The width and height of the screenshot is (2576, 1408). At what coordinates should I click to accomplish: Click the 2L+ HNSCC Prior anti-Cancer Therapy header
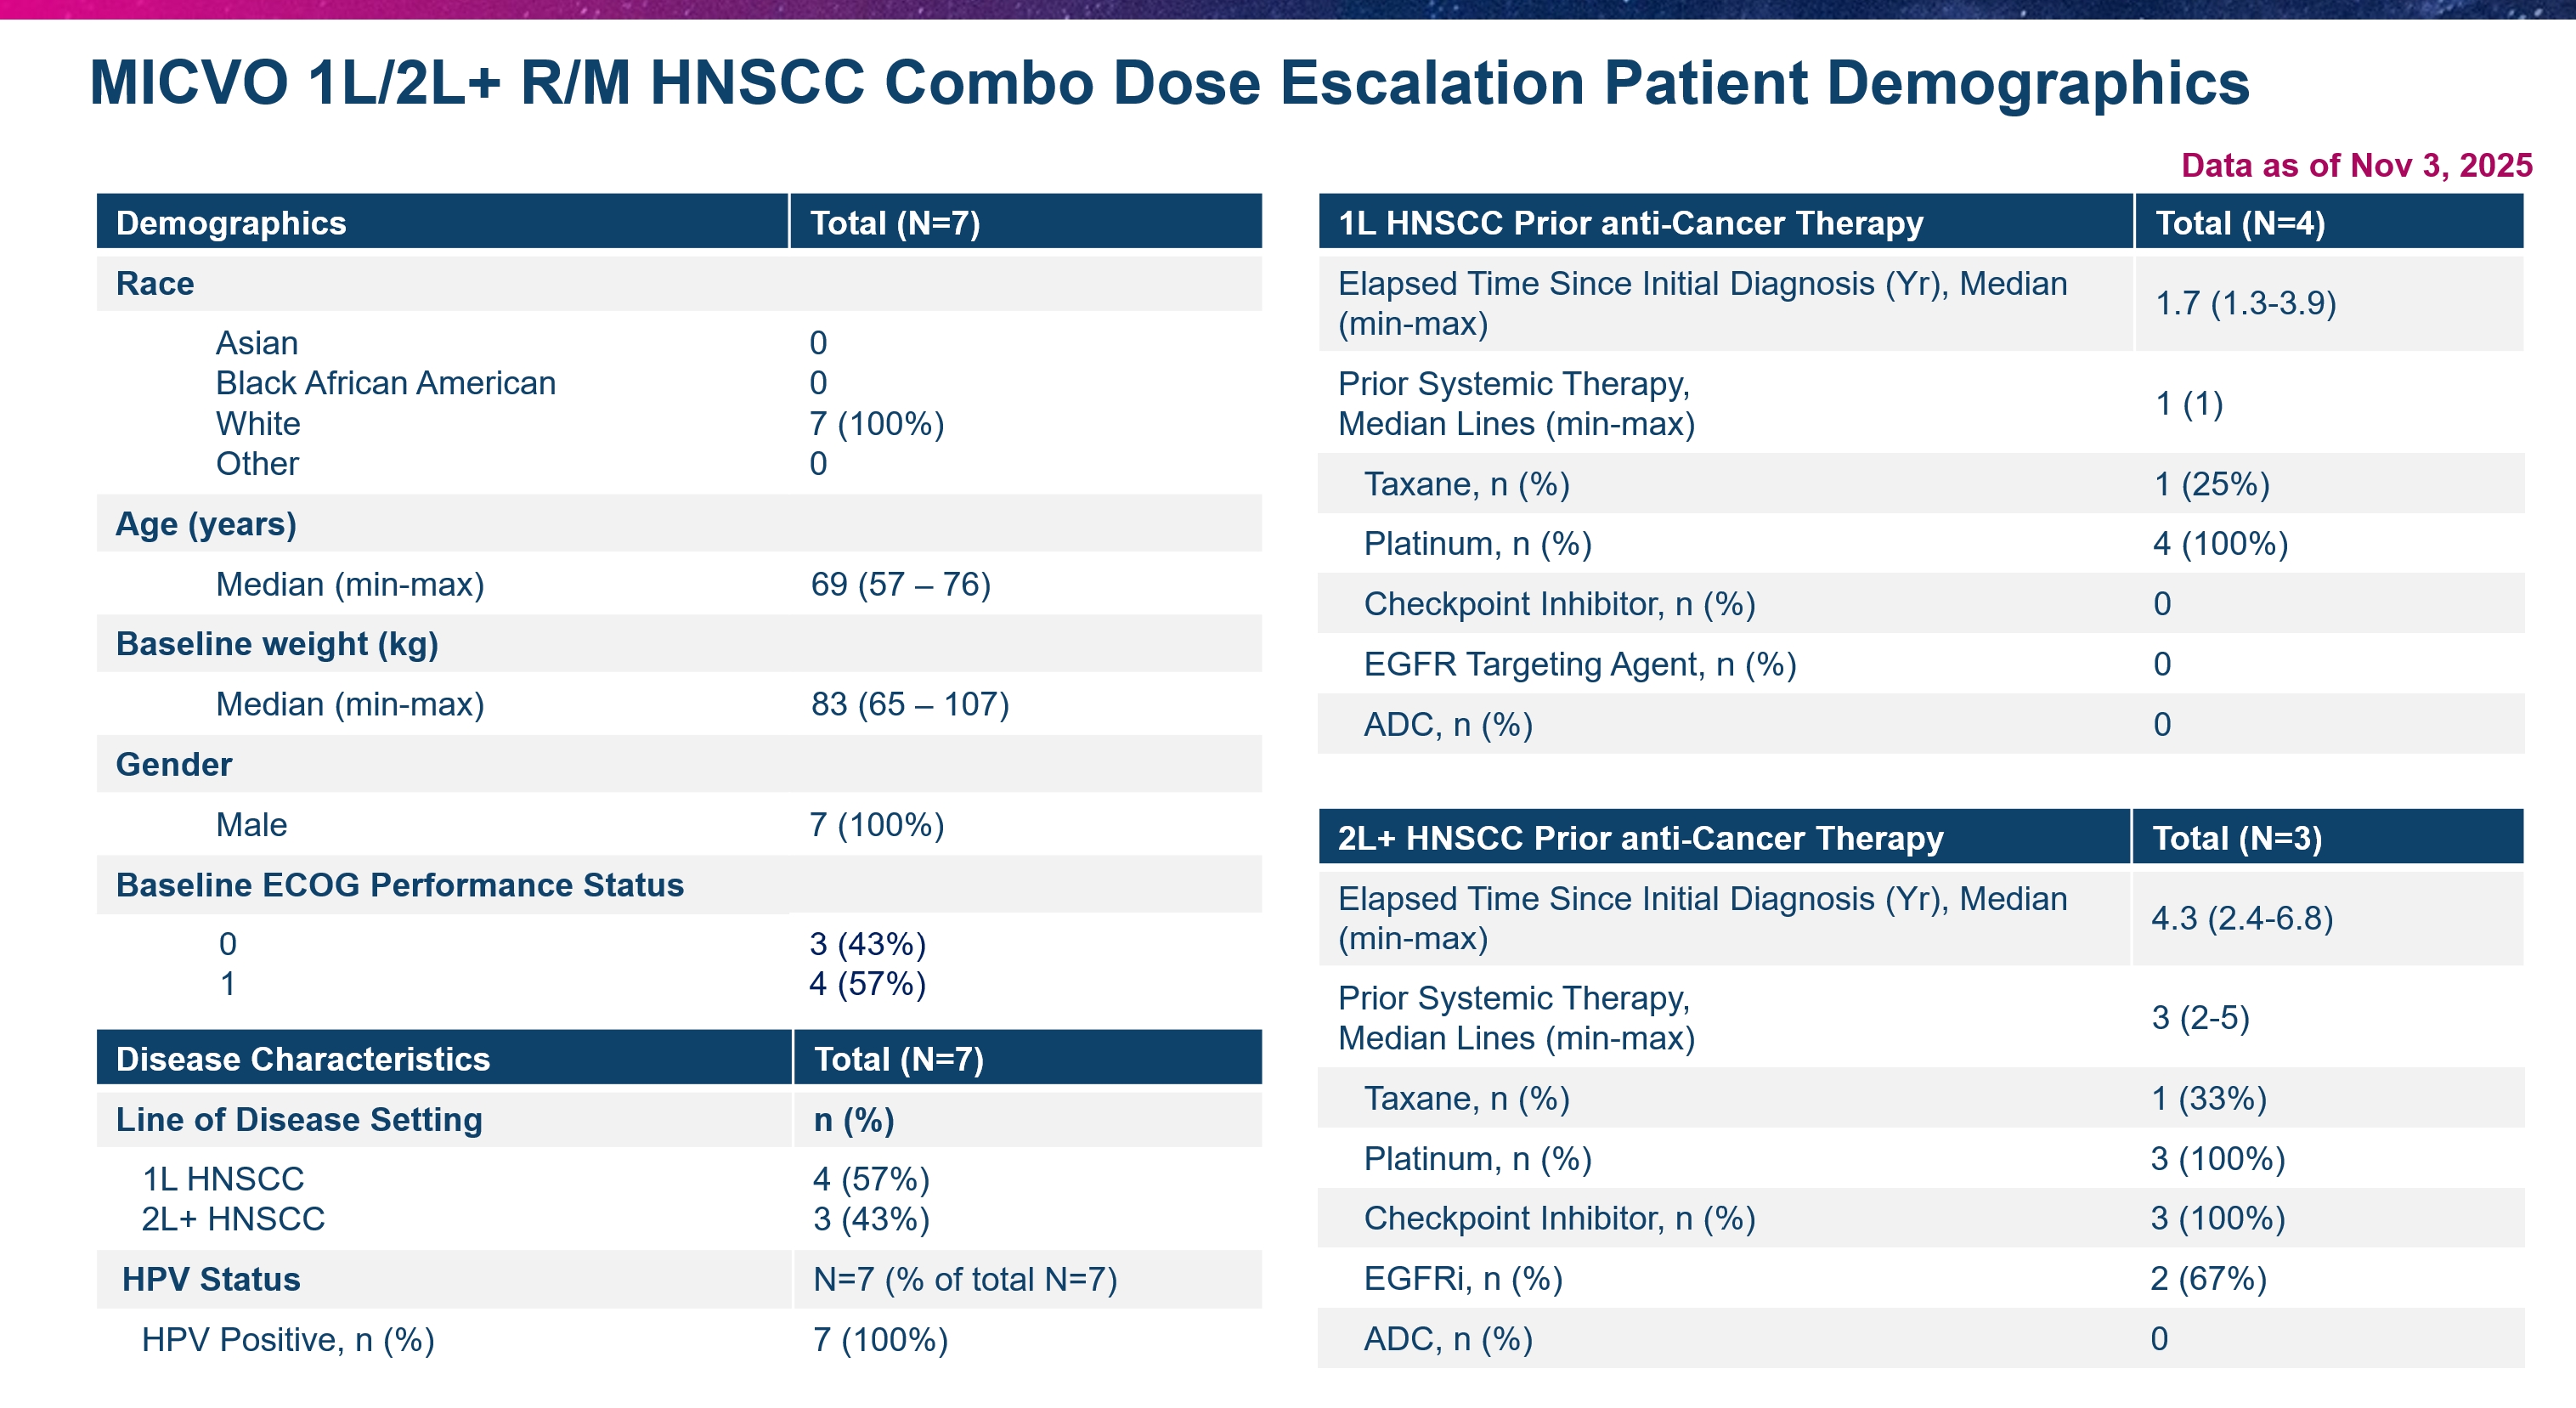[x=1640, y=838]
